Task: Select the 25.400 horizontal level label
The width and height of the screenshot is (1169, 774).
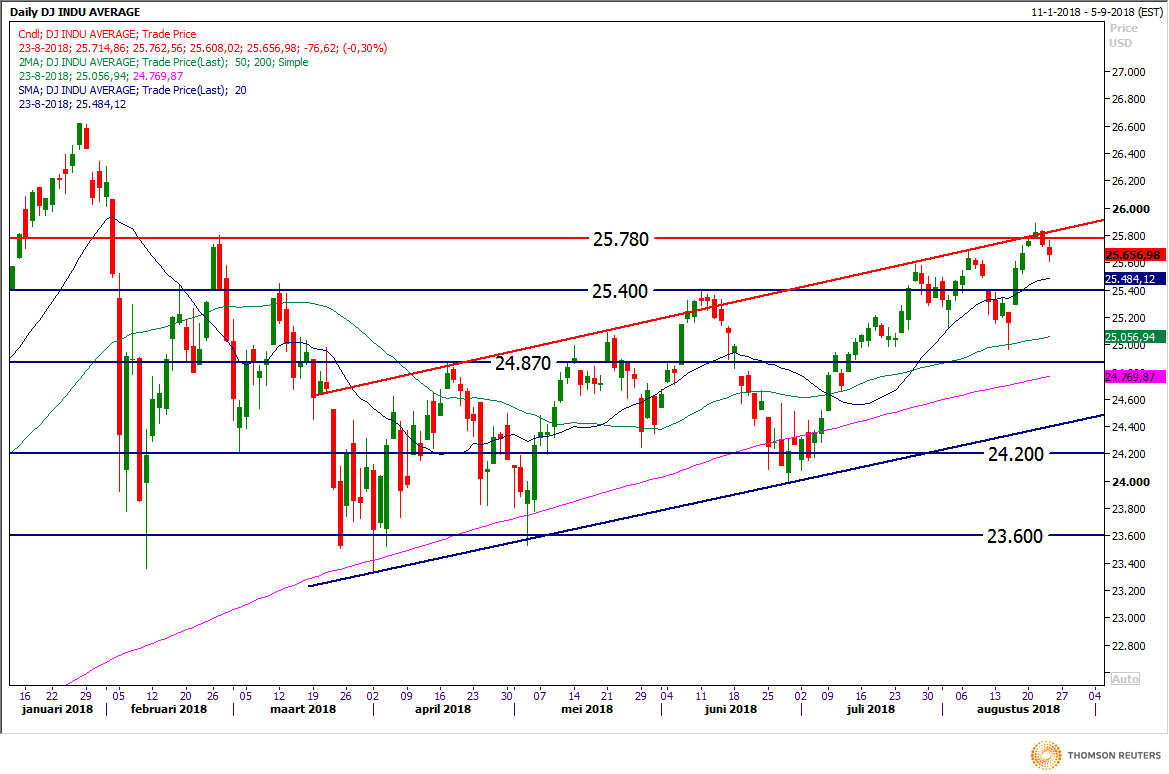Action: (x=621, y=291)
